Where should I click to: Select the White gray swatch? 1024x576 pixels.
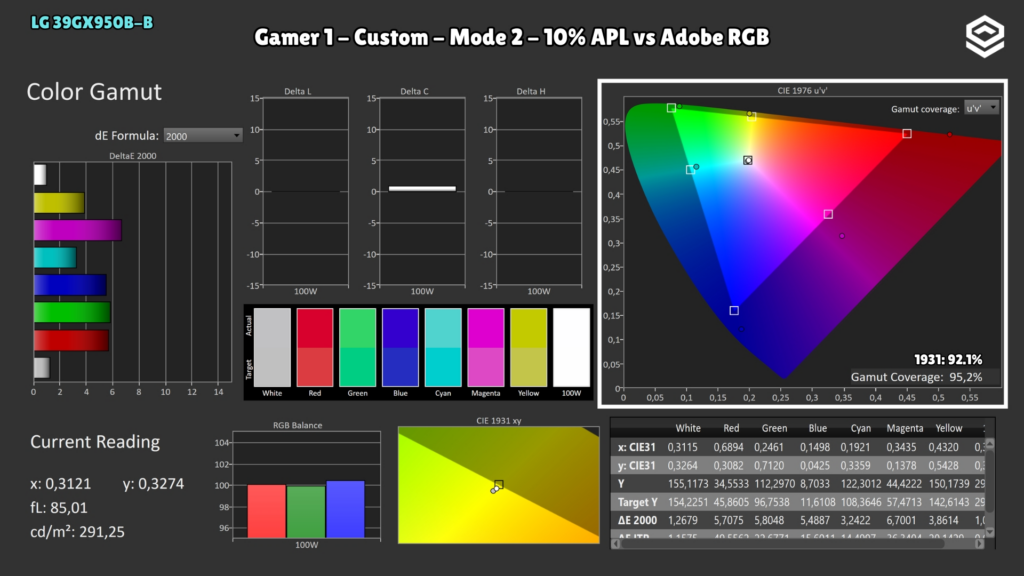[272, 347]
